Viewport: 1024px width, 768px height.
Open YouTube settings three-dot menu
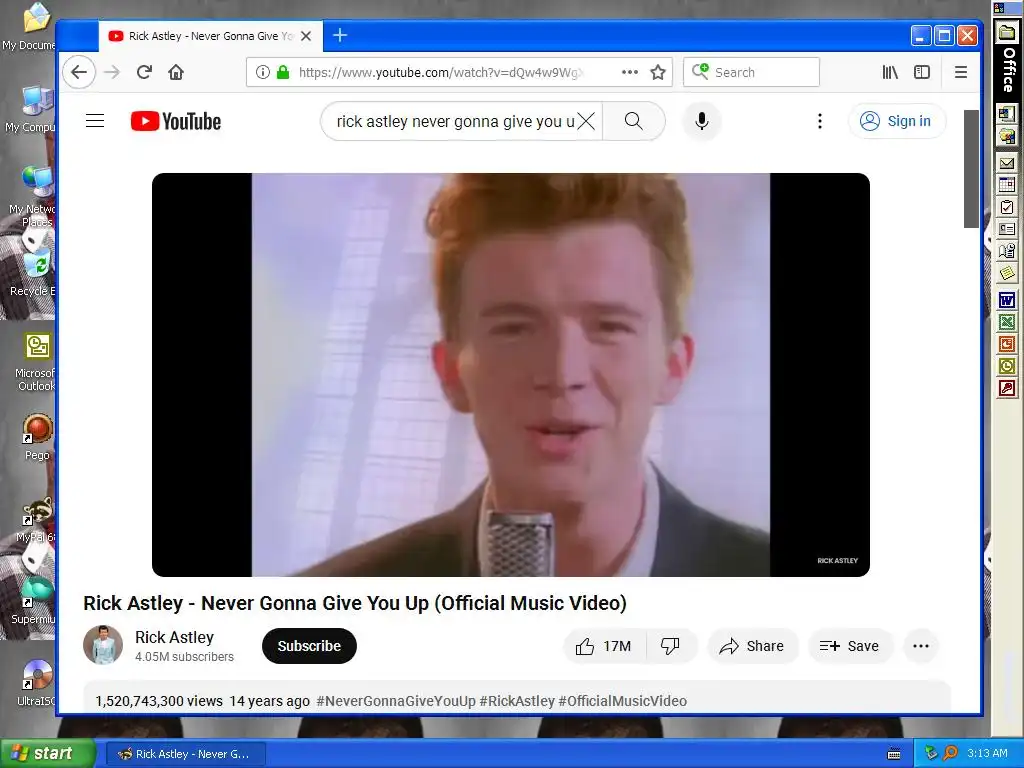click(820, 121)
